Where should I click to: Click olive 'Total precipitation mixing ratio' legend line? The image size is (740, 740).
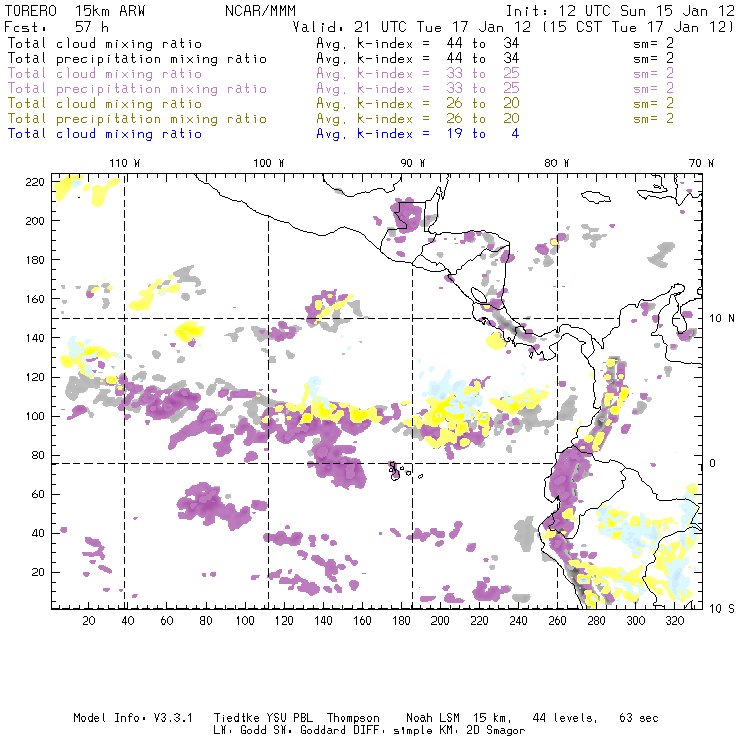(137, 119)
